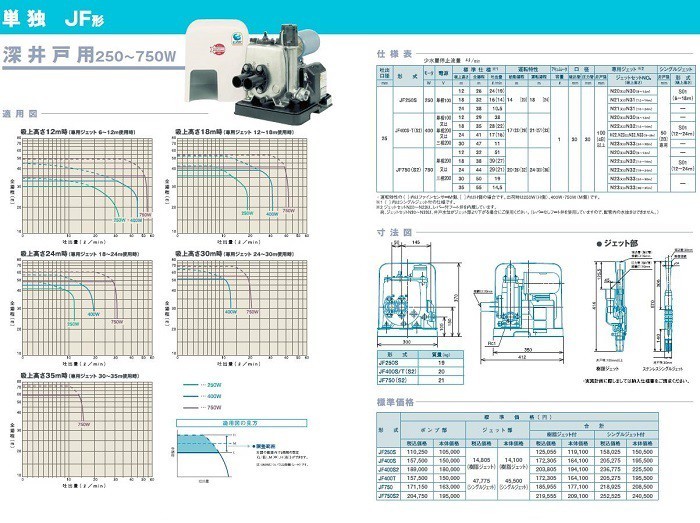Screen dimensions: 700x523
Task: Click the small chart-reading example diagram
Action: (x=205, y=451)
